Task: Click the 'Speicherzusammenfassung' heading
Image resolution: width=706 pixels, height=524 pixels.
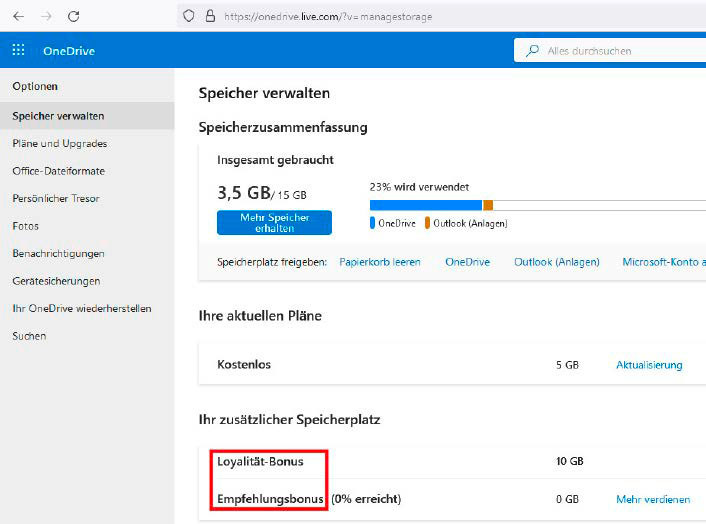Action: pos(283,127)
